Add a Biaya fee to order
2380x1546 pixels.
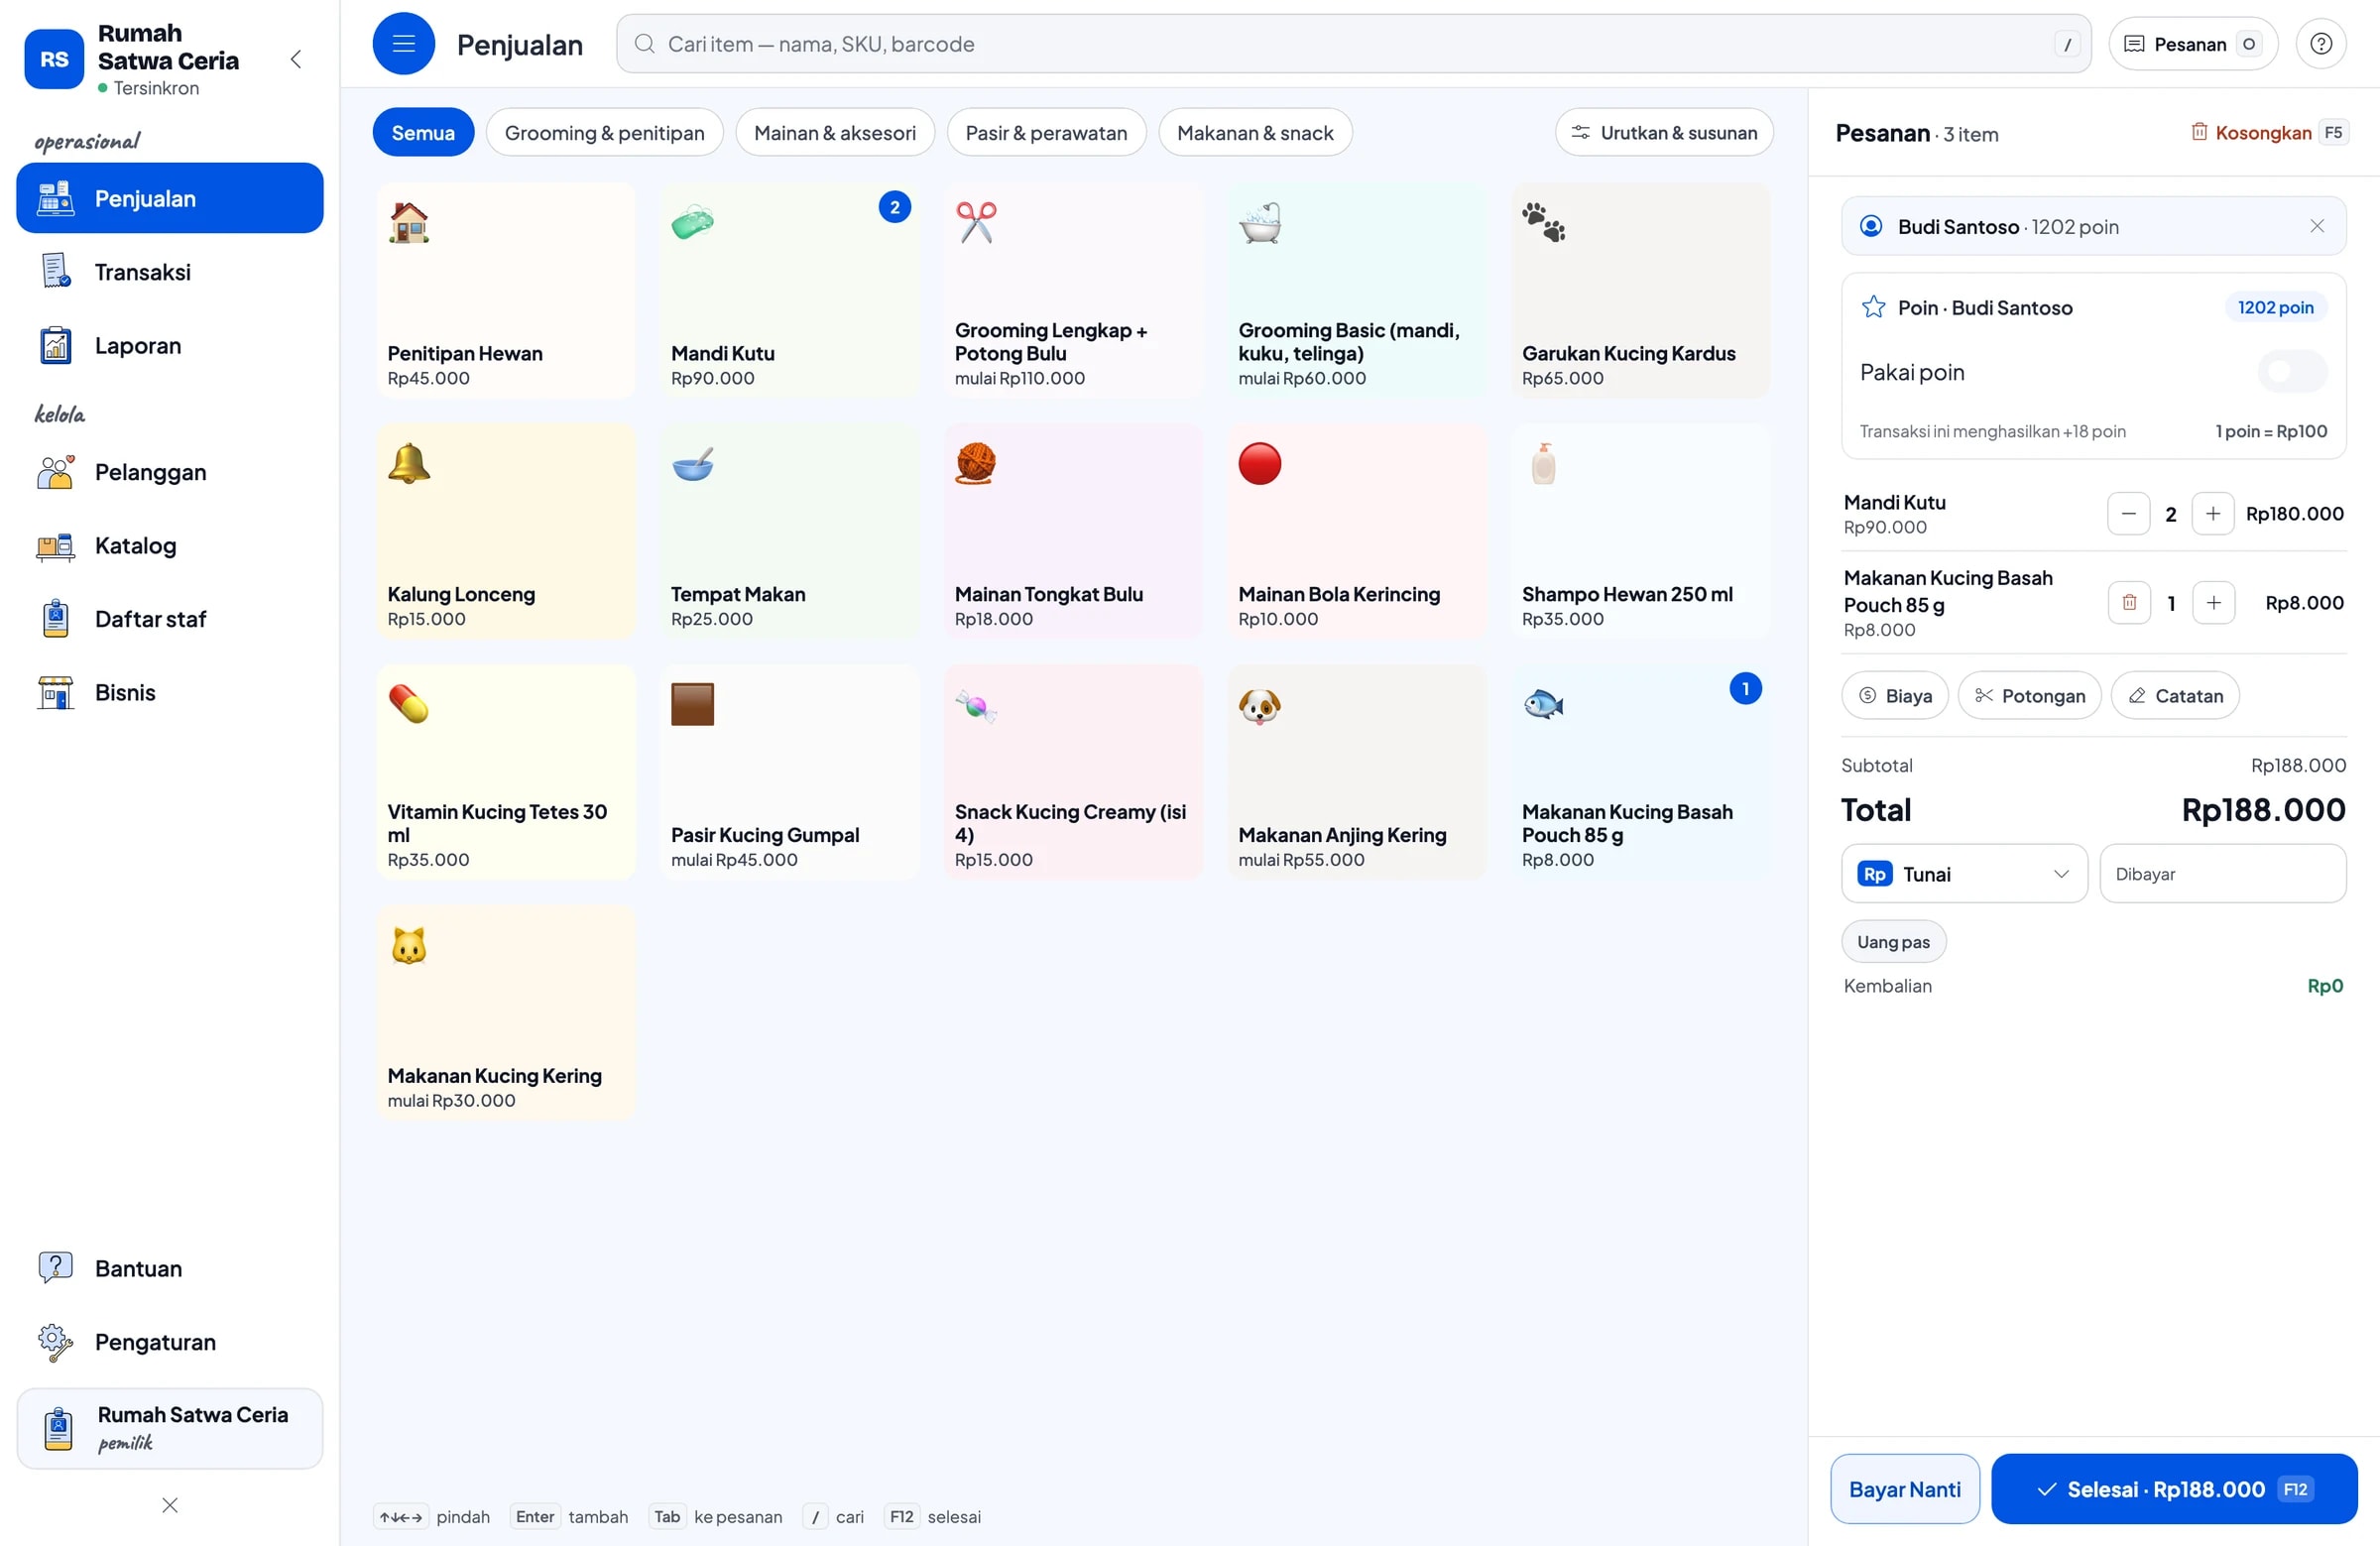point(1894,696)
